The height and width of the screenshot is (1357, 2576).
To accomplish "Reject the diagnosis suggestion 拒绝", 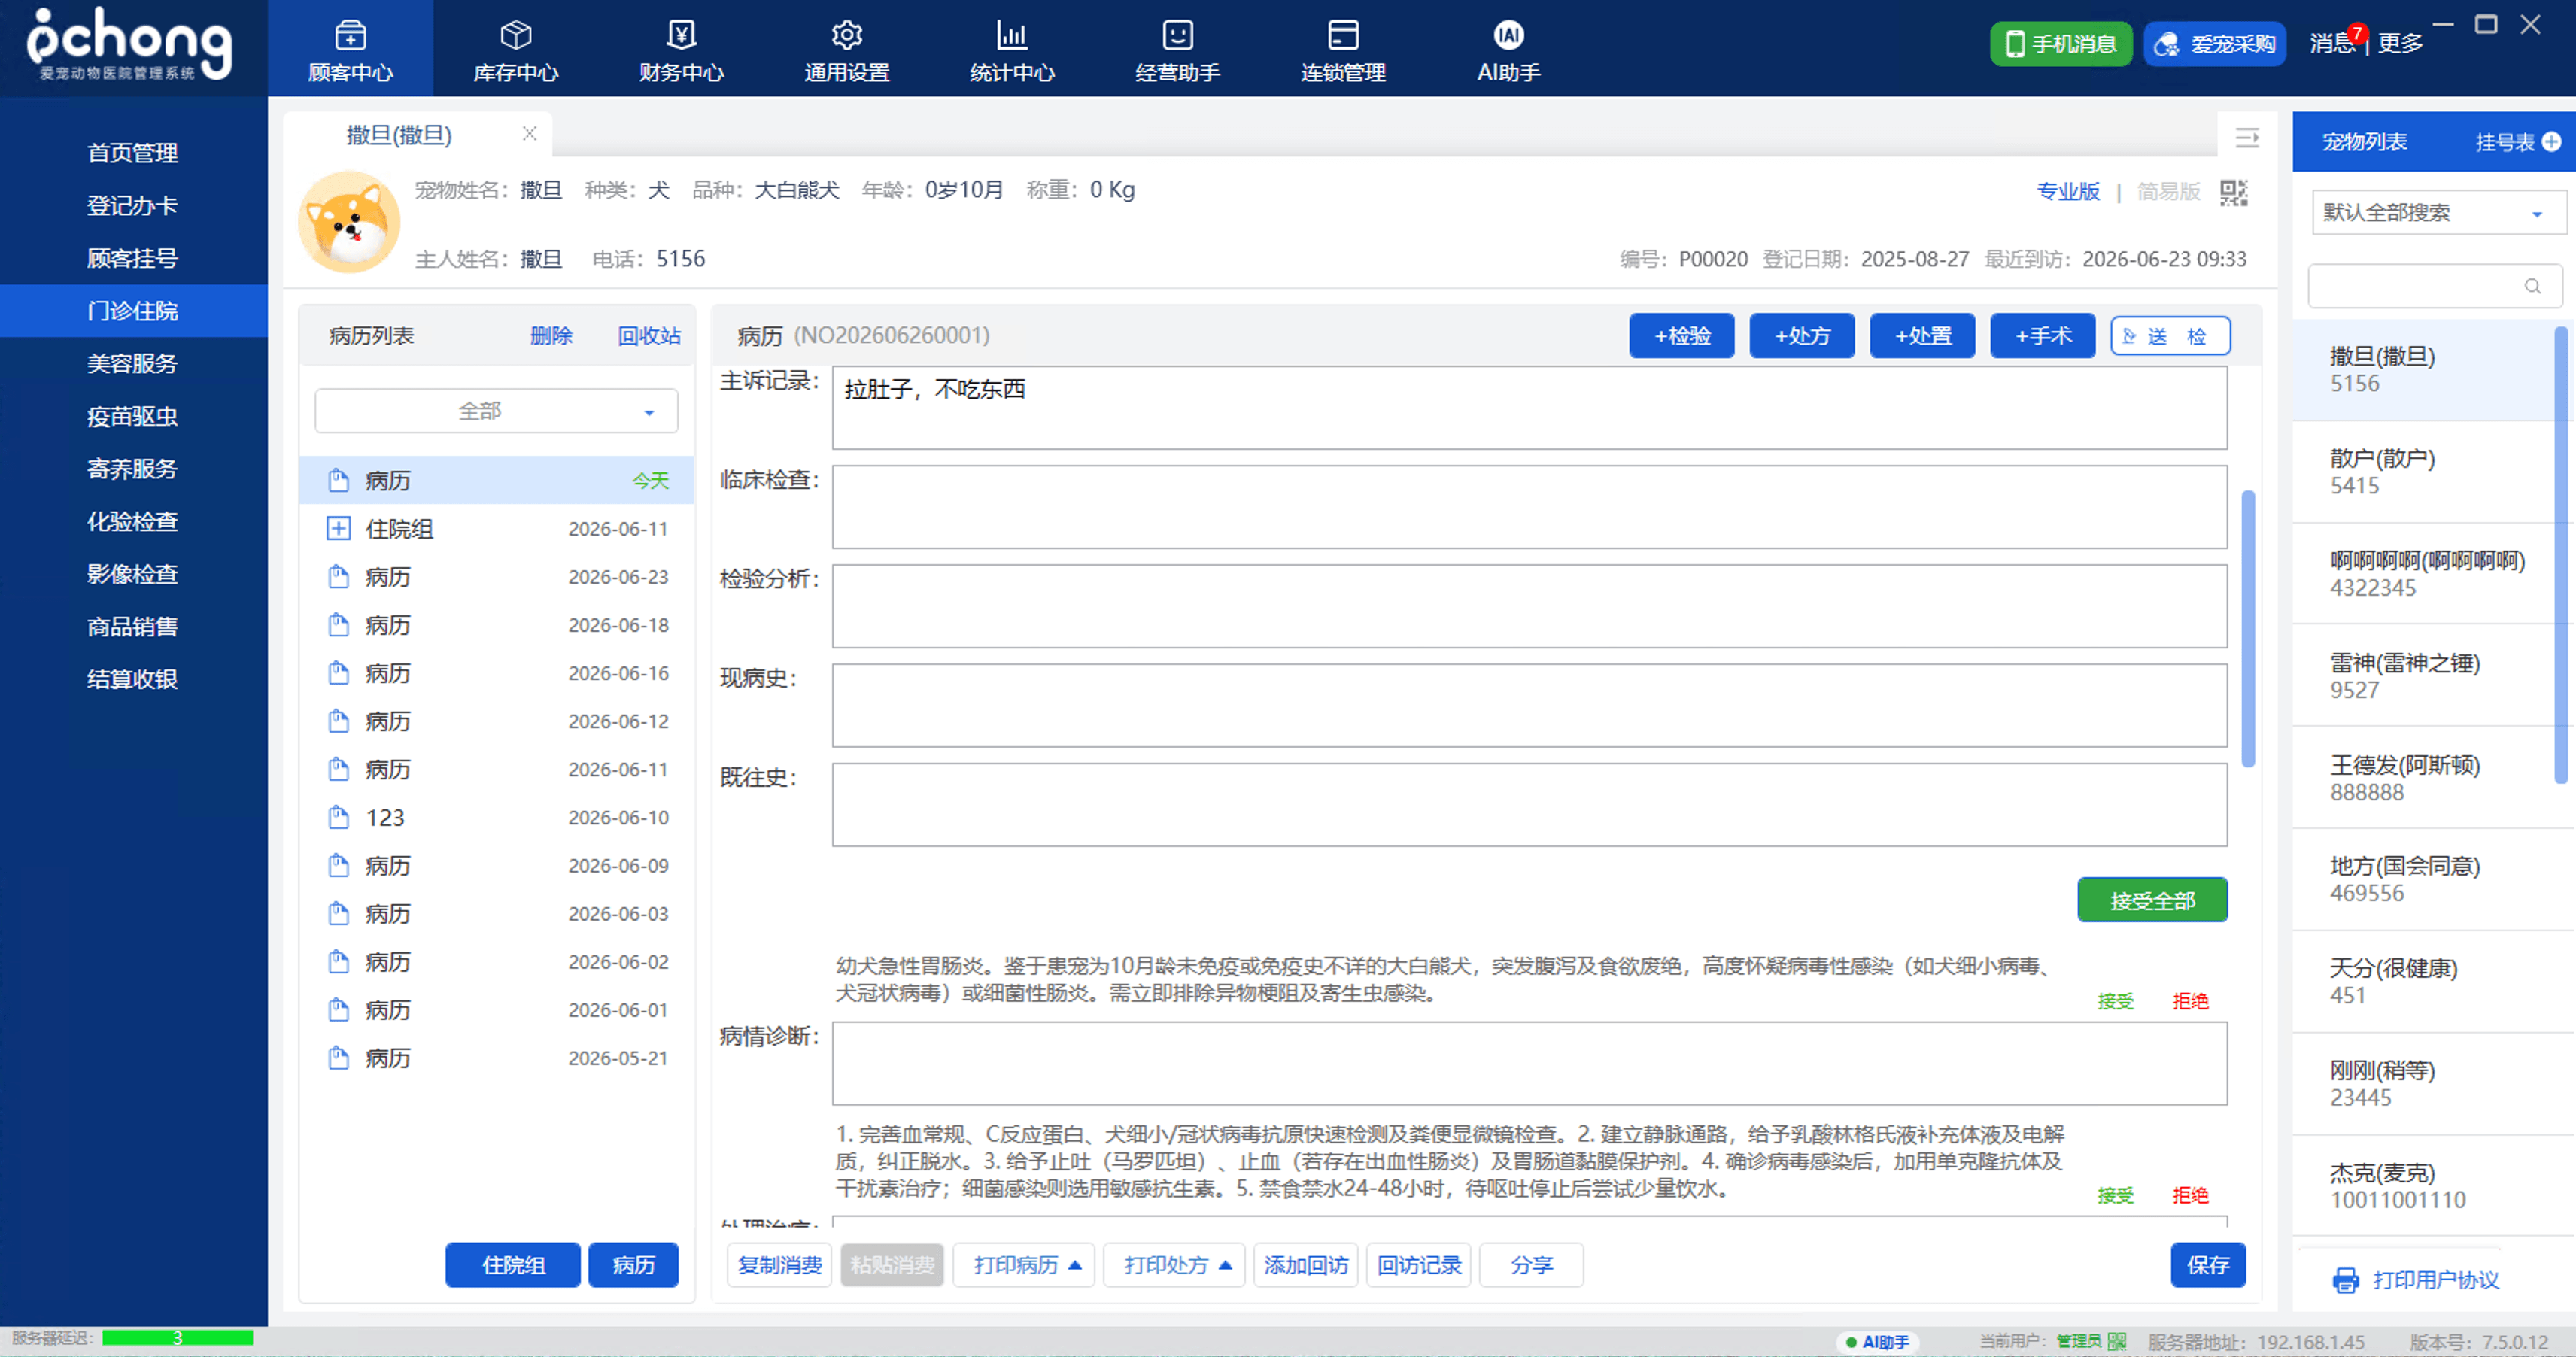I will 2190,1001.
